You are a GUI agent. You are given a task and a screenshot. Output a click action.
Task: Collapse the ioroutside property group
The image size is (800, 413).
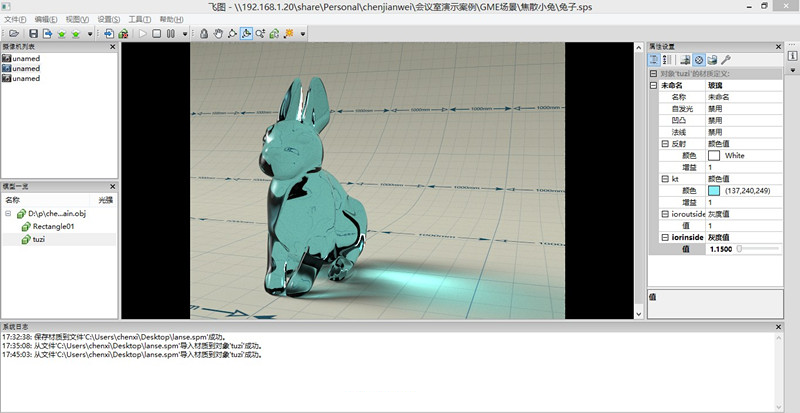[x=665, y=214]
